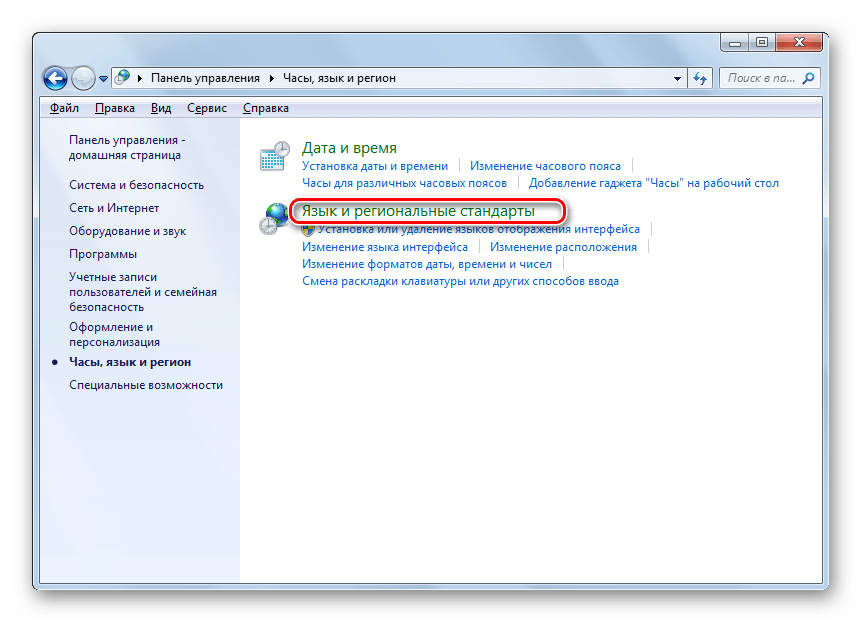This screenshot has height=623, width=862.
Task: Open Сеть и Интернет category
Action: click(x=114, y=208)
